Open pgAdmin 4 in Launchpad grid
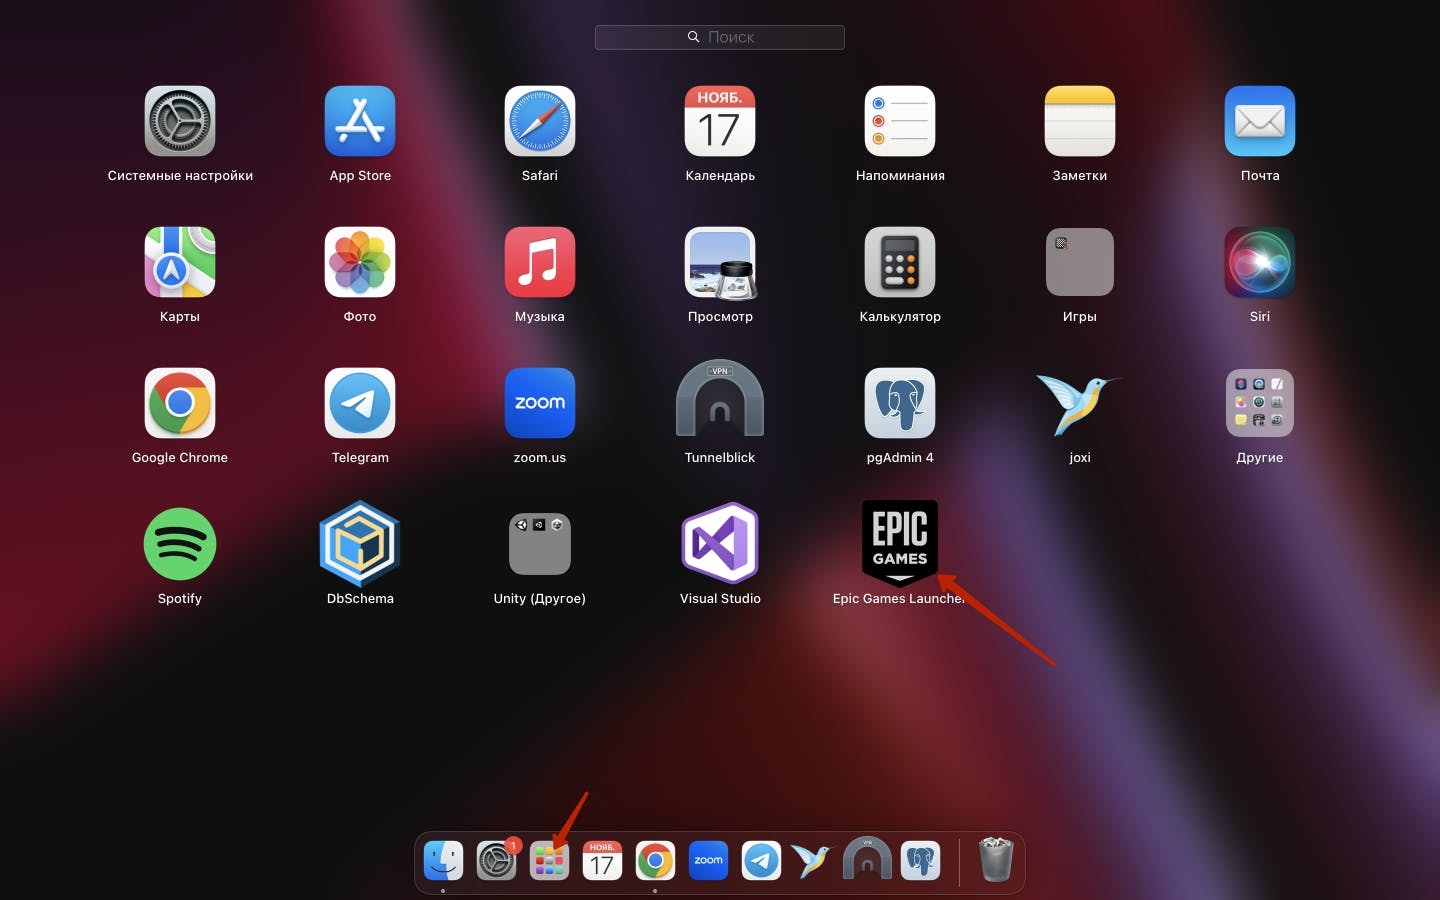This screenshot has height=900, width=1440. [900, 403]
